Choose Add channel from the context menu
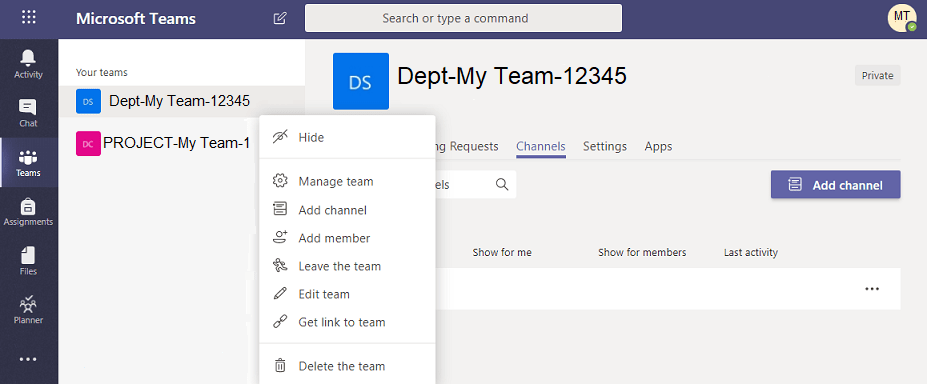This screenshot has height=384, width=927. (348, 210)
